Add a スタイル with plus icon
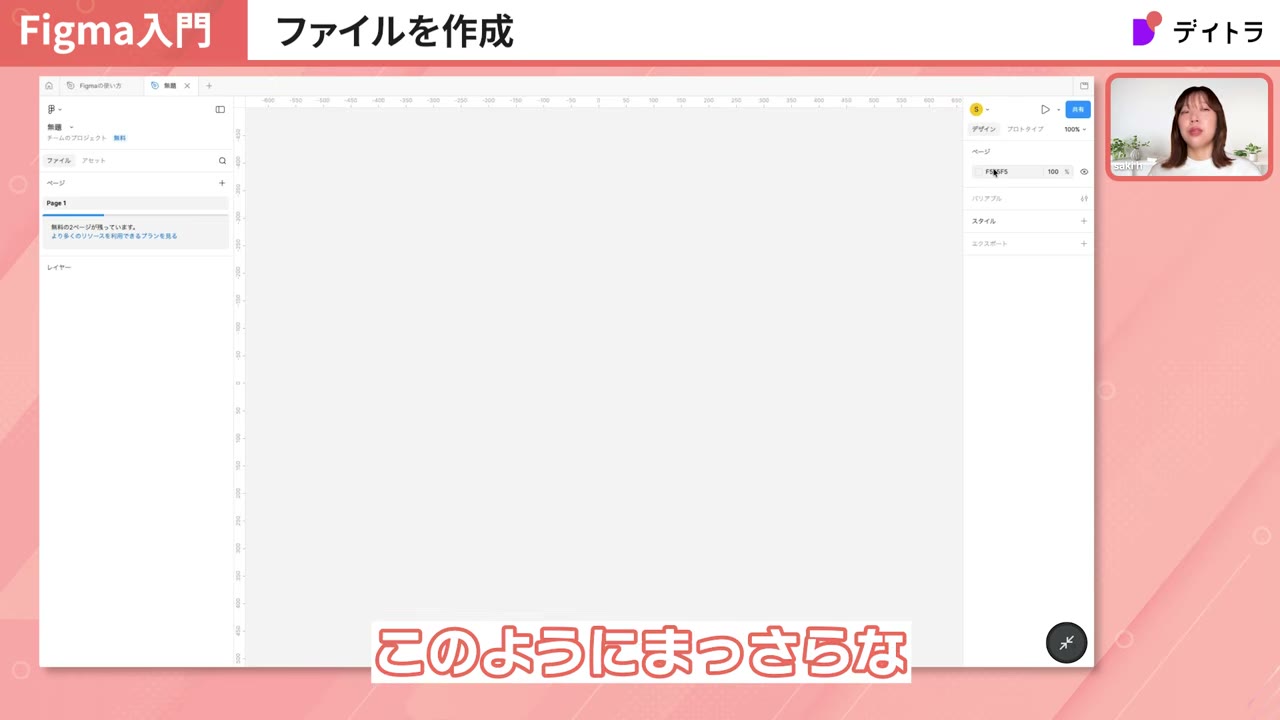Screen dimensions: 1280x720 click(1084, 221)
